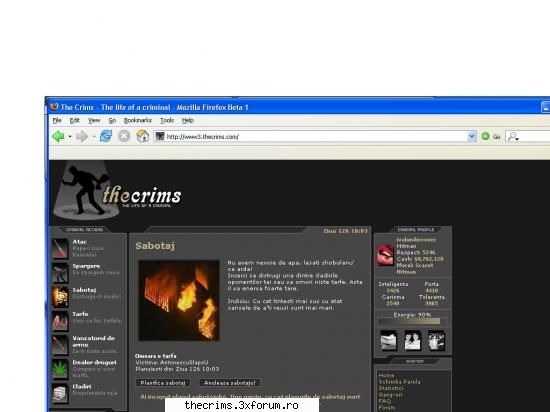Click the red lips profile avatar
Viewport: 550px width, 412px height.
click(385, 255)
